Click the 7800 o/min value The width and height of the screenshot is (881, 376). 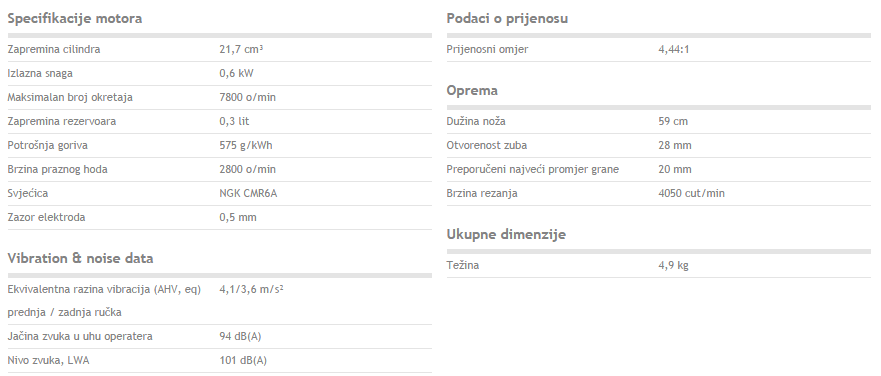247,97
